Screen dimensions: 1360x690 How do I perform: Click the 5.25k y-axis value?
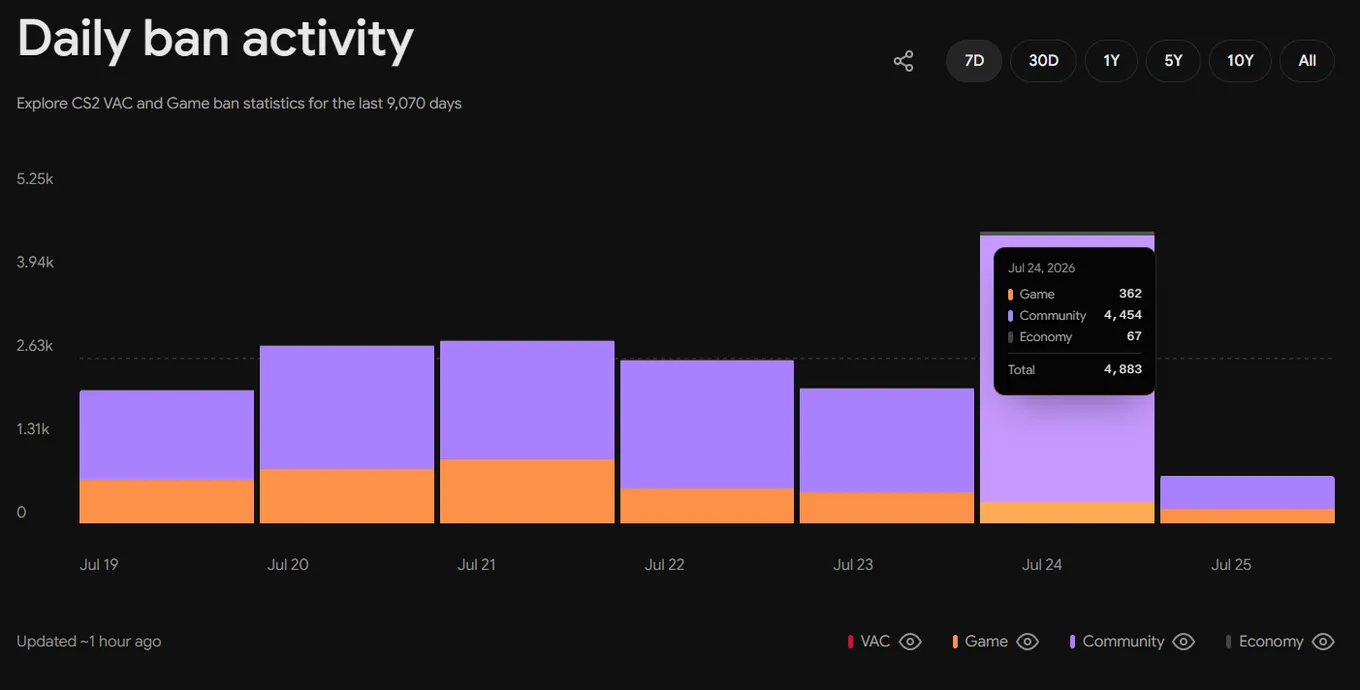click(35, 179)
